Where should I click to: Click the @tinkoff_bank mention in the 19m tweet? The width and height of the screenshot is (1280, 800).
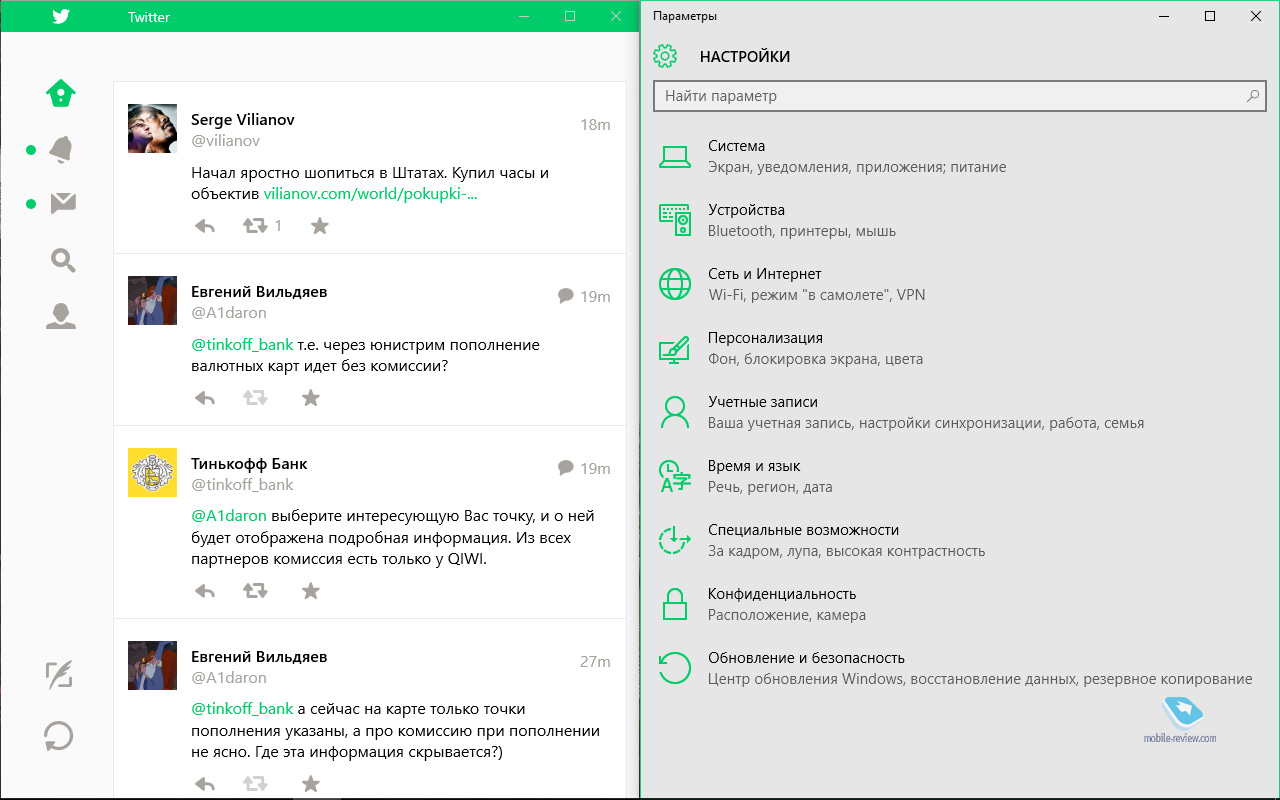point(243,345)
